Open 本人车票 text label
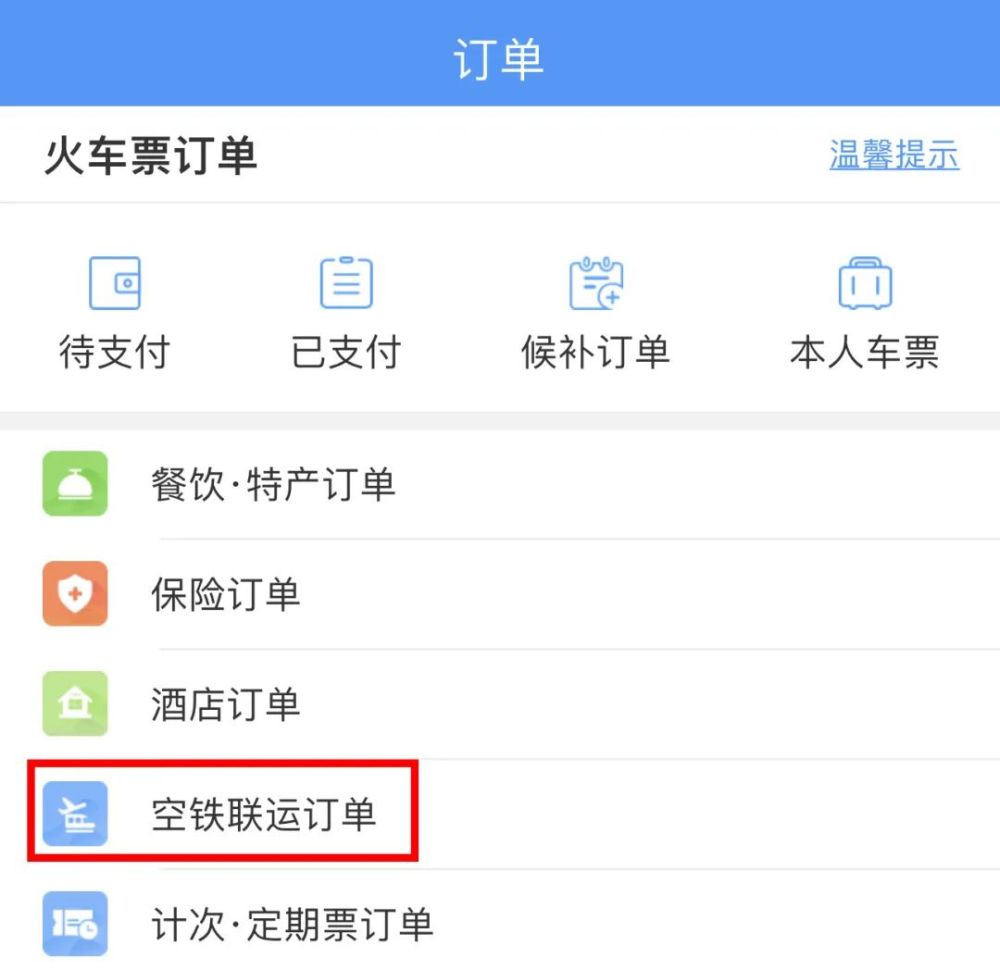1000x970 pixels. click(864, 352)
